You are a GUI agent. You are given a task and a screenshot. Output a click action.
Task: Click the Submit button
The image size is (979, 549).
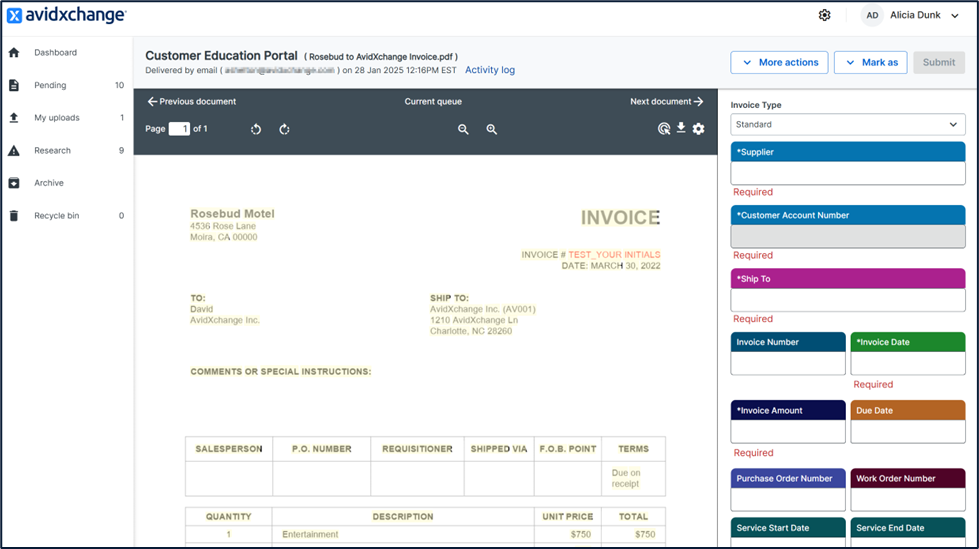[939, 62]
